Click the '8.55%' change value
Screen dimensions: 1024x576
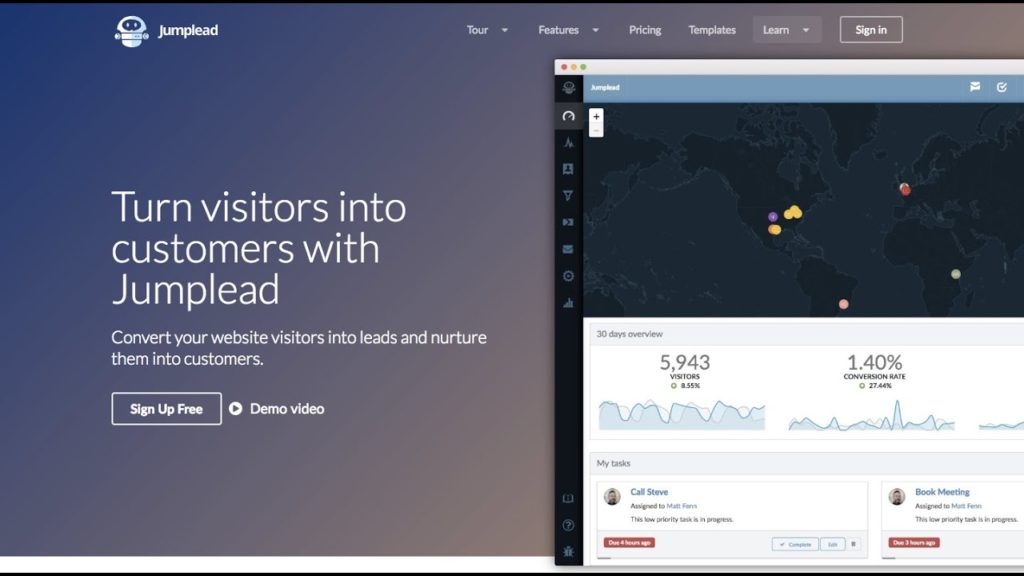(690, 386)
